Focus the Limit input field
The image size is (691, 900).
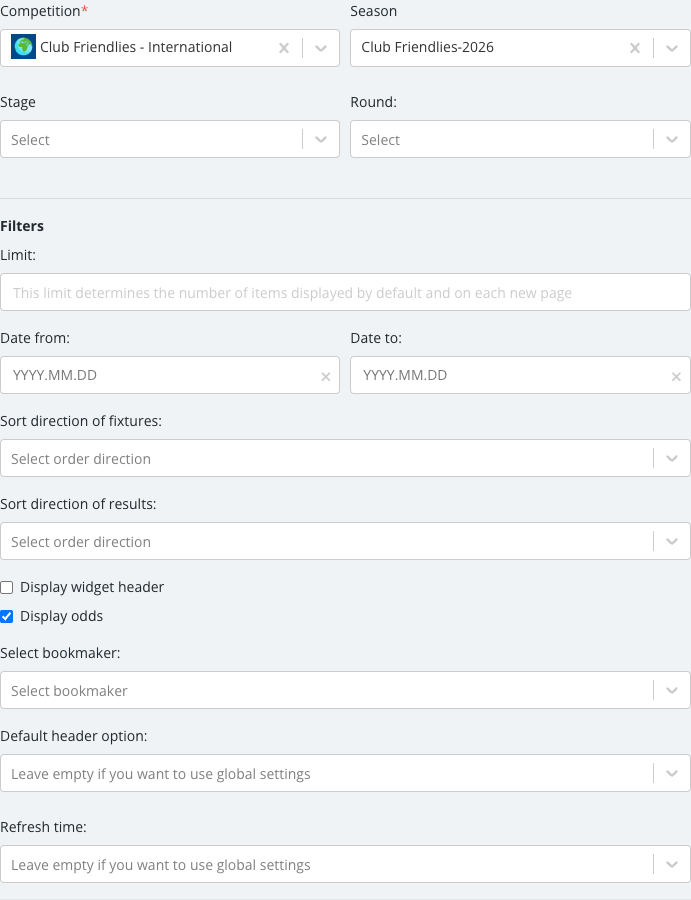[345, 292]
